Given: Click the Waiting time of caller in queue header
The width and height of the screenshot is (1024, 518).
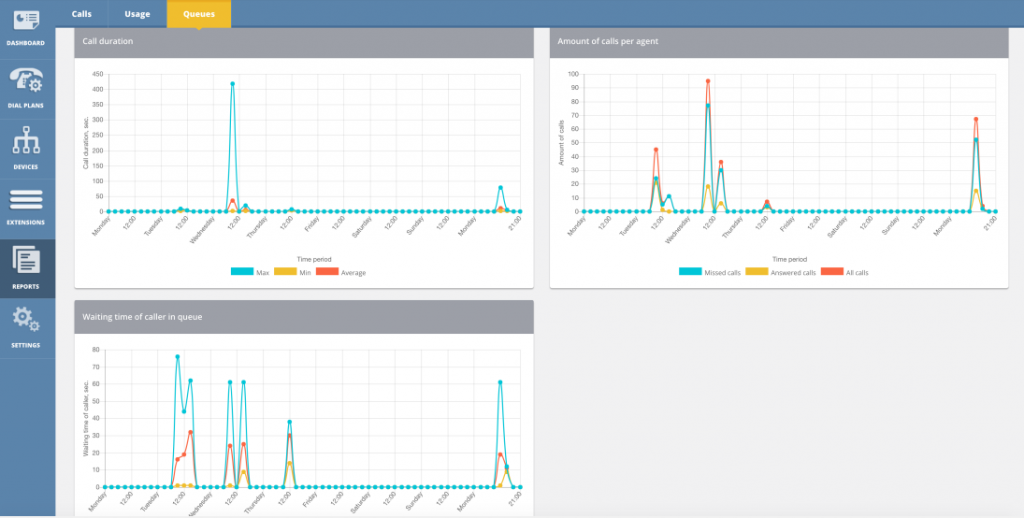Looking at the screenshot, I should (303, 317).
